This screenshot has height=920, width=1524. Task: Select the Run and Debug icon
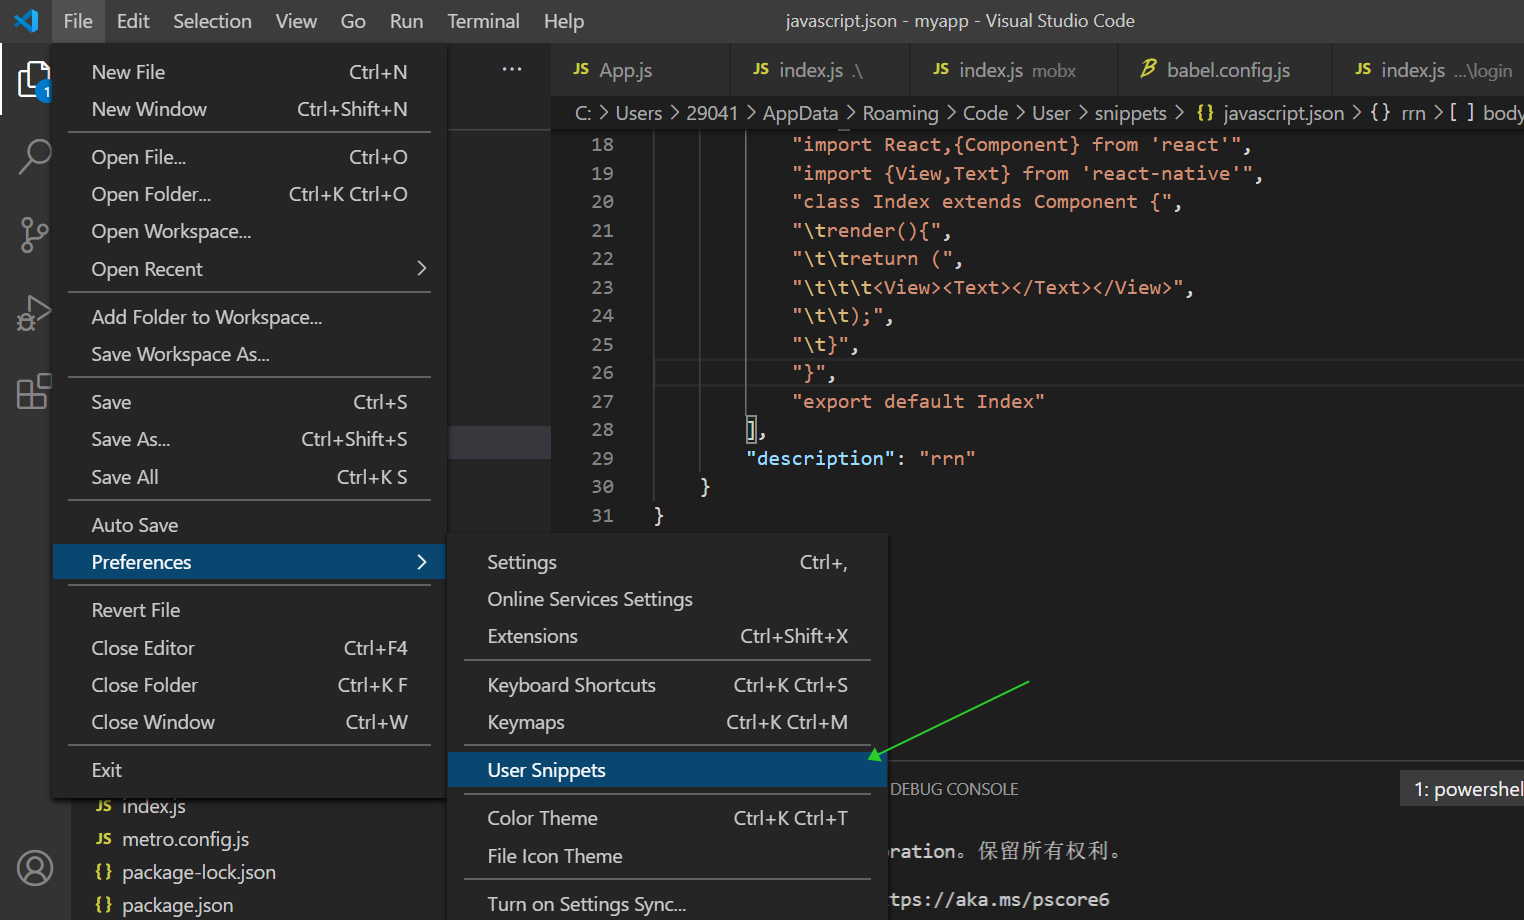tap(35, 313)
